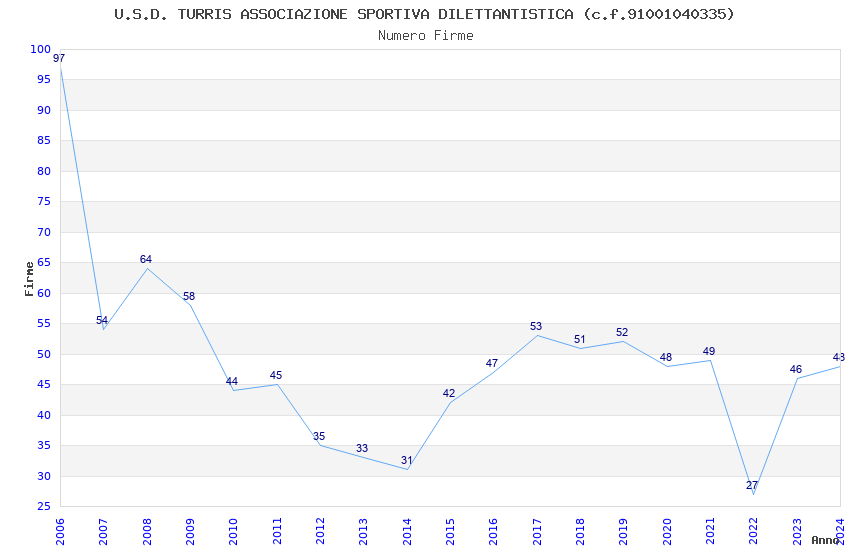Select data label 48 above year 2020
The width and height of the screenshot is (850, 550).
[666, 357]
